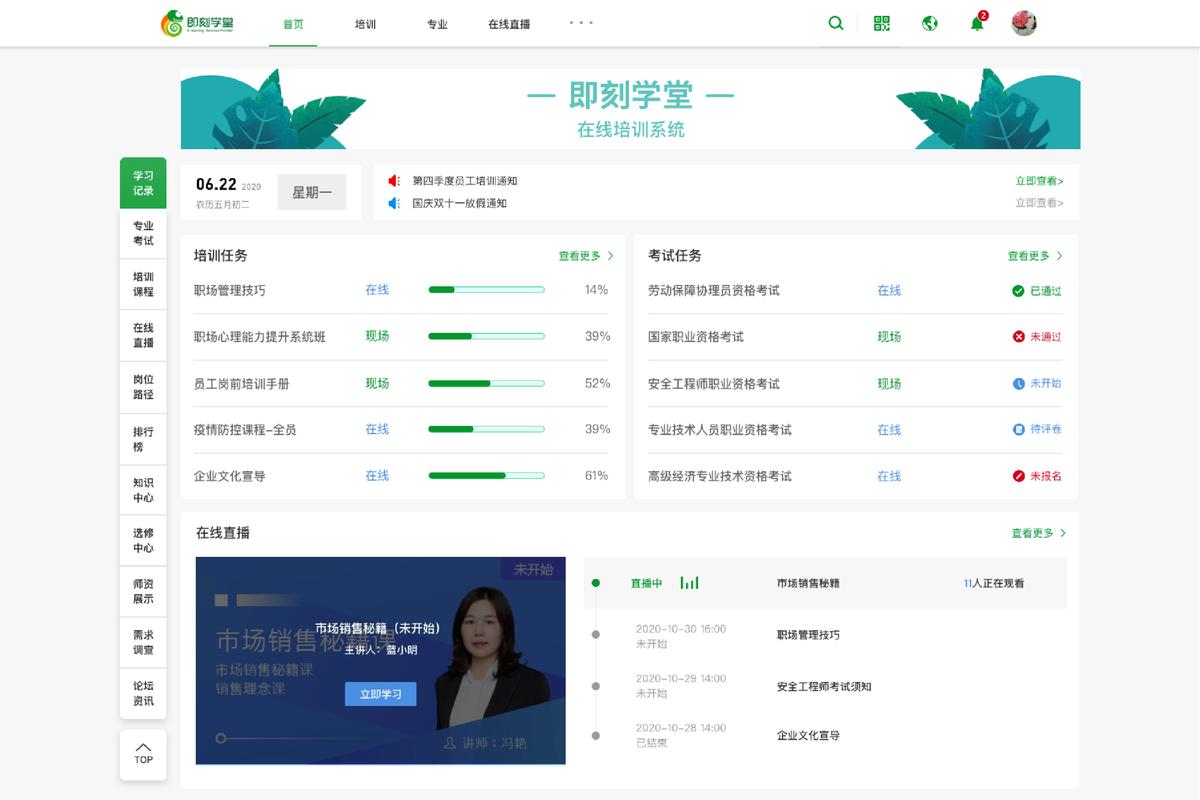Open exam 安全工程师职业资格考试

click(x=714, y=384)
